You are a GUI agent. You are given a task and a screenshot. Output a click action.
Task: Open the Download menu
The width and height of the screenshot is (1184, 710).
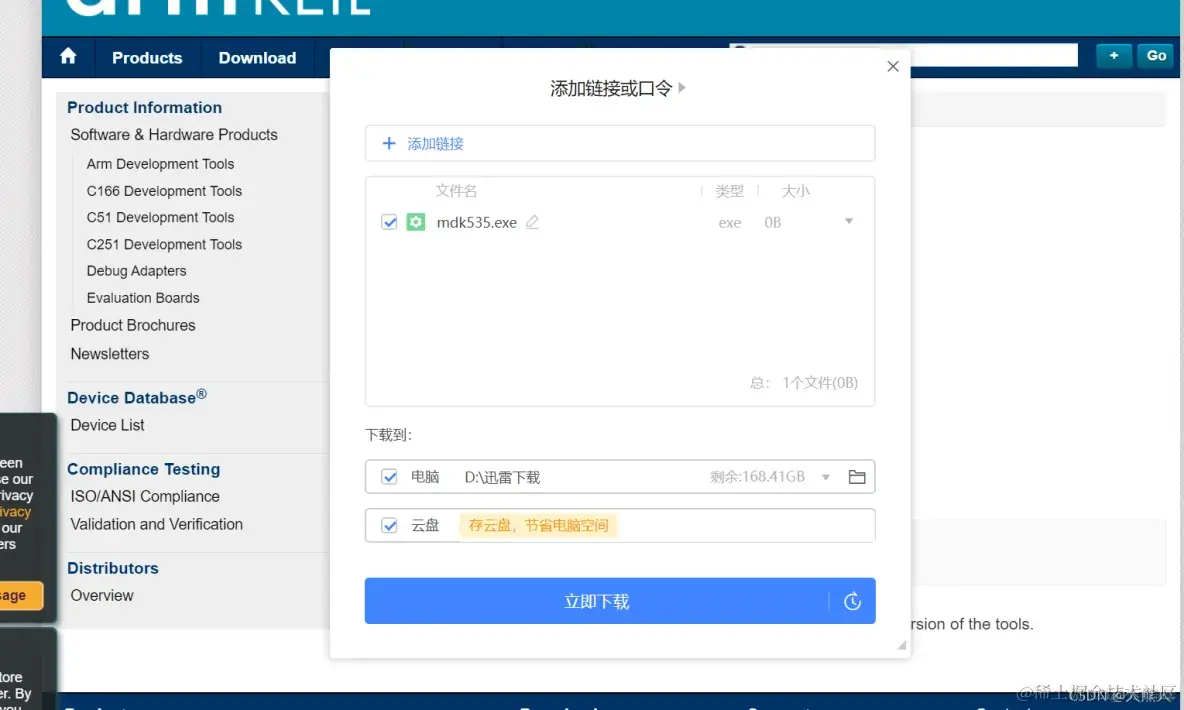257,58
